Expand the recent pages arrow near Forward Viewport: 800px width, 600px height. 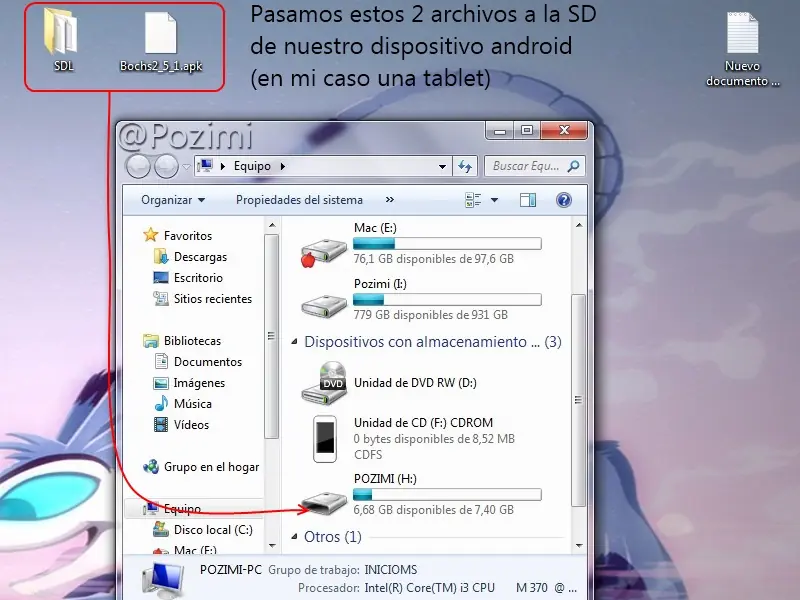click(186, 166)
